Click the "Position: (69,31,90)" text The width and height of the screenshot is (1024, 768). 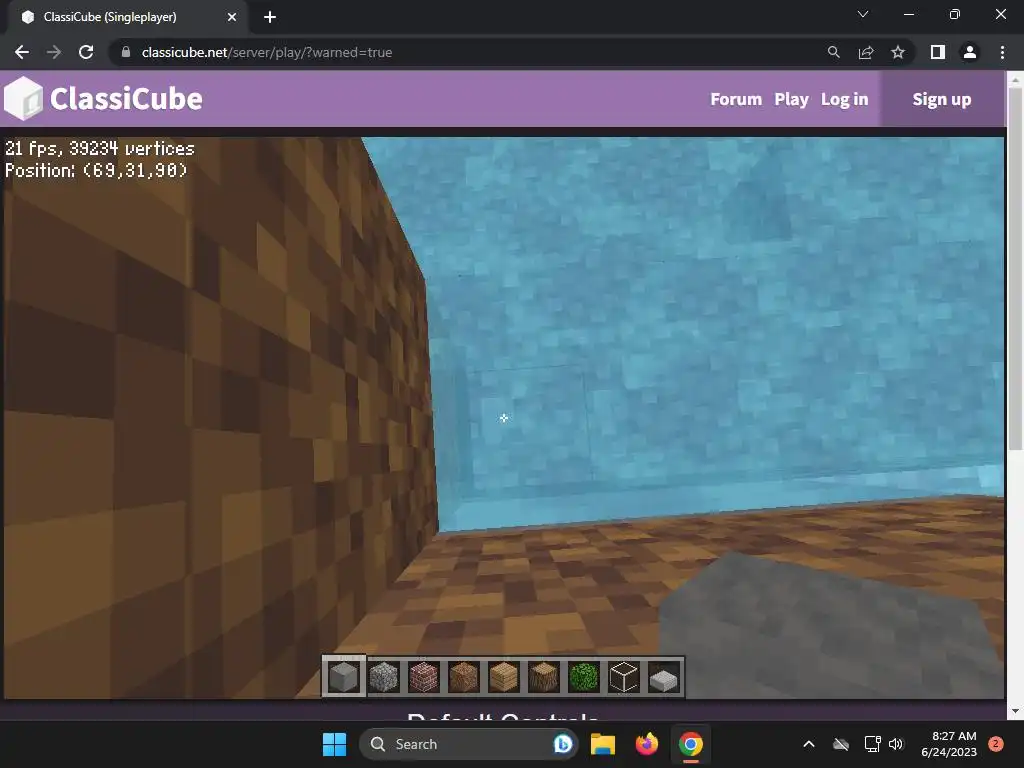96,170
